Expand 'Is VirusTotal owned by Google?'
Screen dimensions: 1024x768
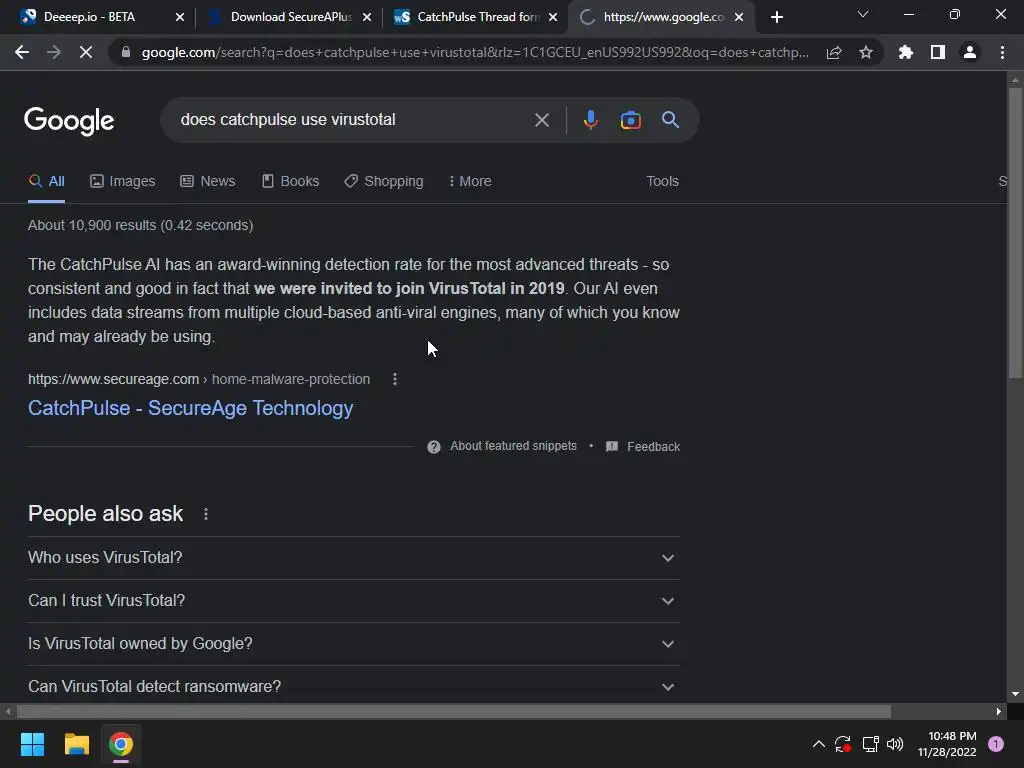coord(353,644)
